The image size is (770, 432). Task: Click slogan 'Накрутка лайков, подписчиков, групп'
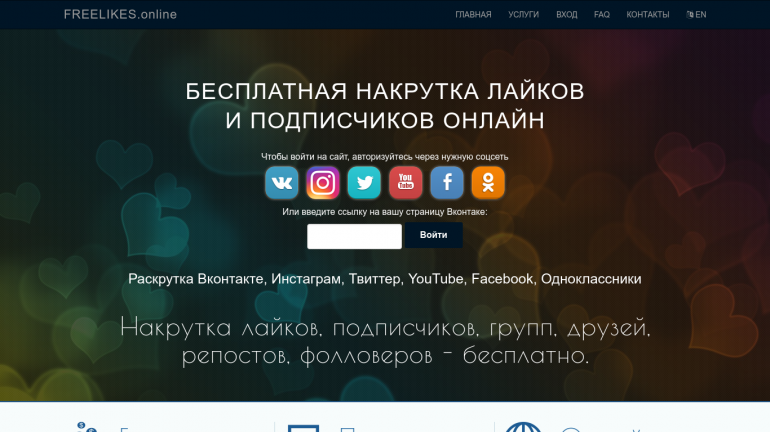(x=339, y=327)
